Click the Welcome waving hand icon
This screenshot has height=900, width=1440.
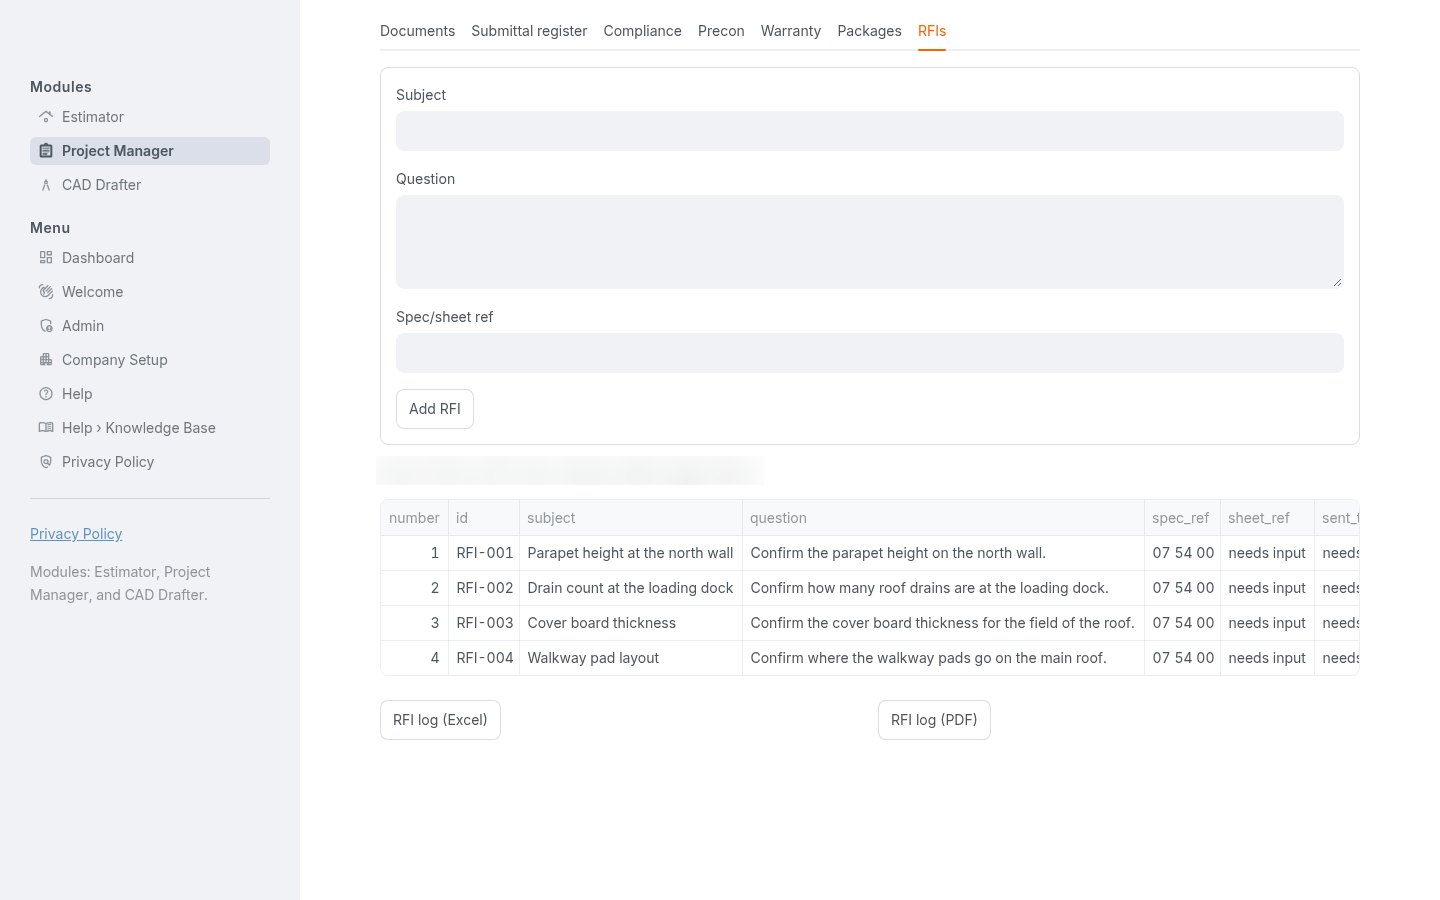46,292
